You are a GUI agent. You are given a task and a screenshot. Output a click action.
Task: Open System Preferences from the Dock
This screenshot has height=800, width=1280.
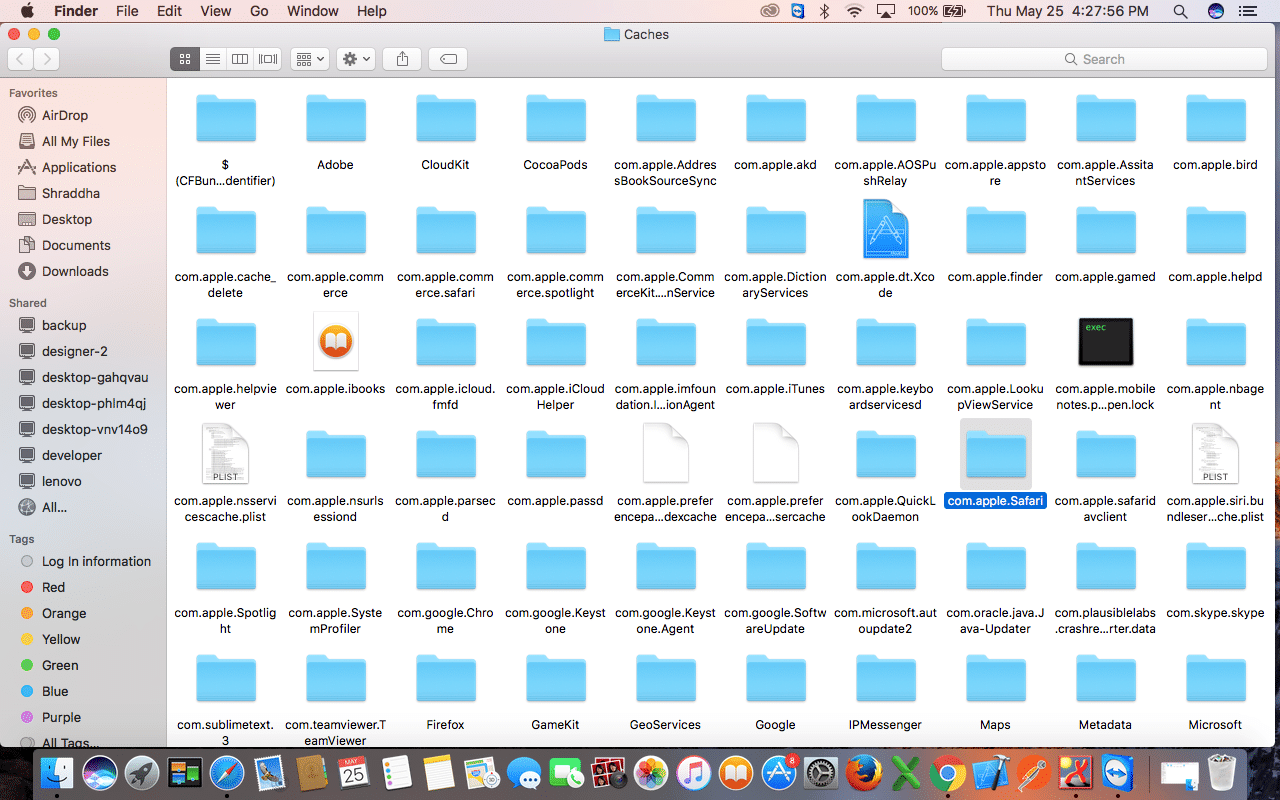pos(821,774)
